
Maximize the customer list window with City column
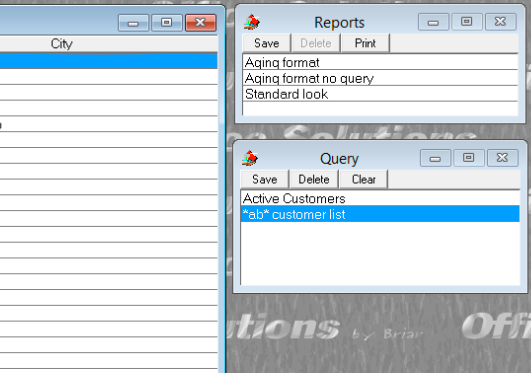[x=167, y=23]
